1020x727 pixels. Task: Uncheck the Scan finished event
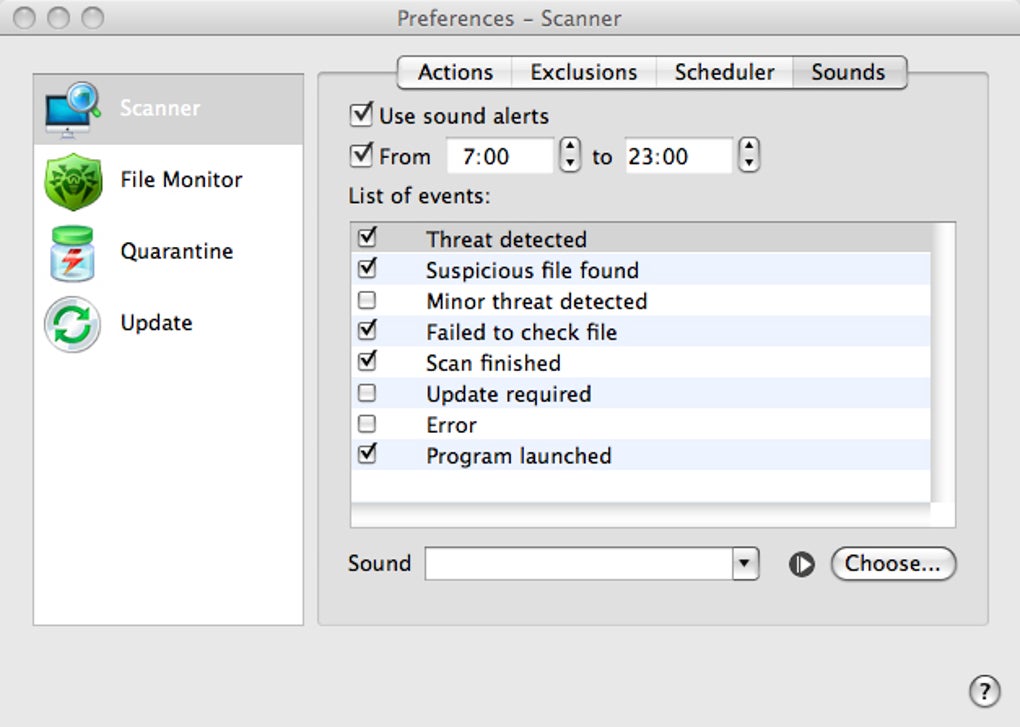pyautogui.click(x=368, y=362)
